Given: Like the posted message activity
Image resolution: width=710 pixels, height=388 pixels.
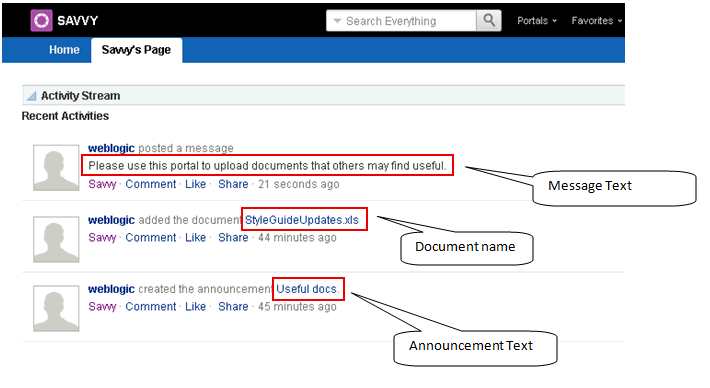Looking at the screenshot, I should click(x=196, y=184).
